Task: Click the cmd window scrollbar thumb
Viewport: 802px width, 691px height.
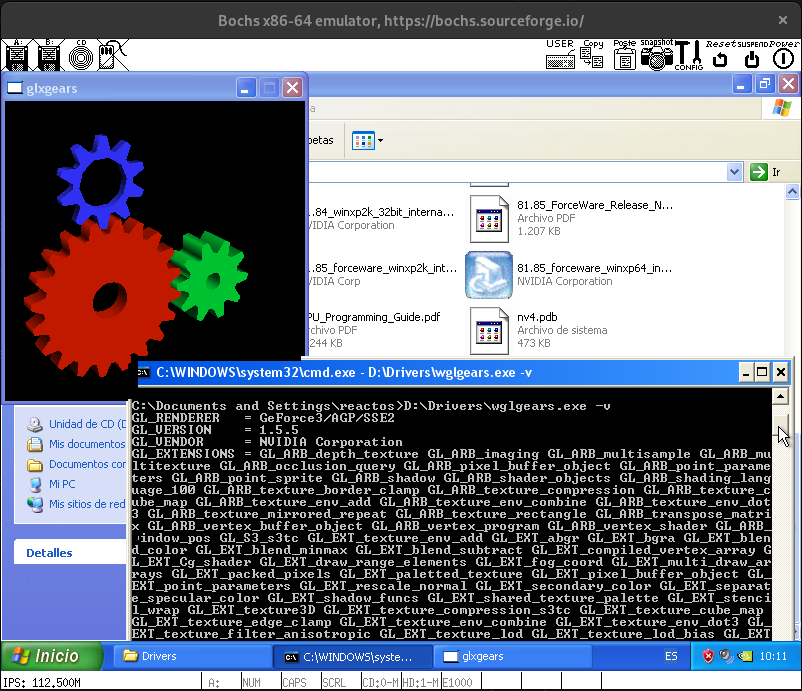Action: pos(781,426)
